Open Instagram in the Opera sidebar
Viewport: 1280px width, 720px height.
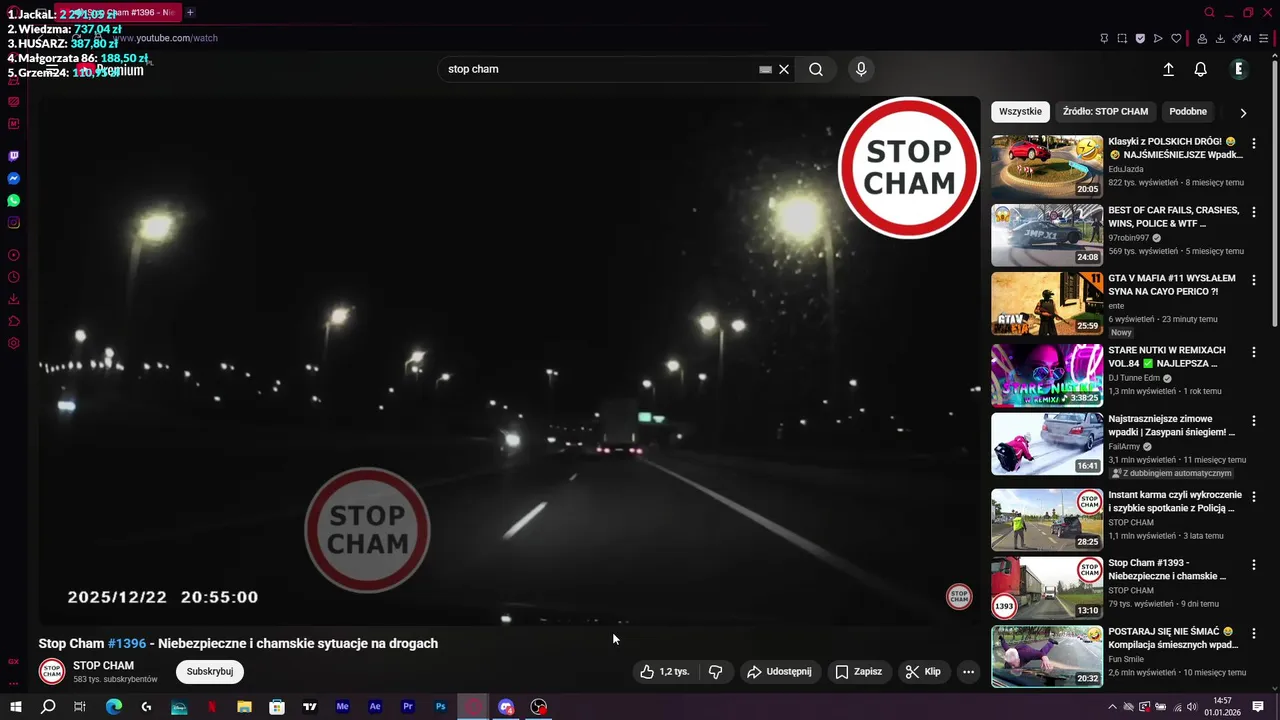point(14,222)
